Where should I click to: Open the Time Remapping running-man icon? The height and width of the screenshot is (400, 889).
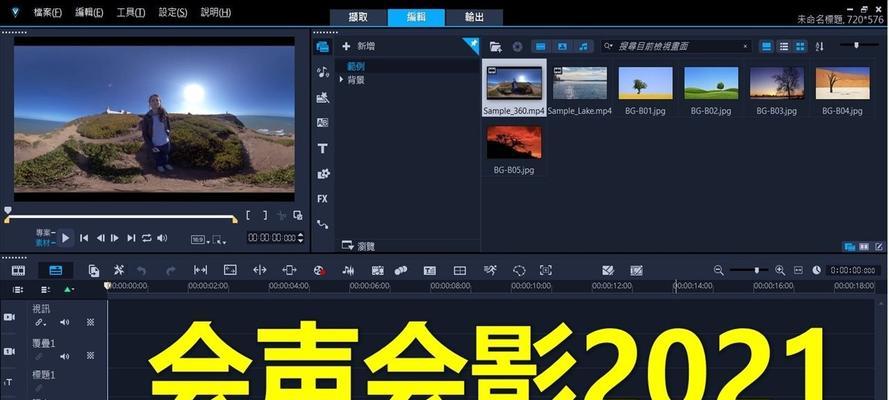click(490, 270)
